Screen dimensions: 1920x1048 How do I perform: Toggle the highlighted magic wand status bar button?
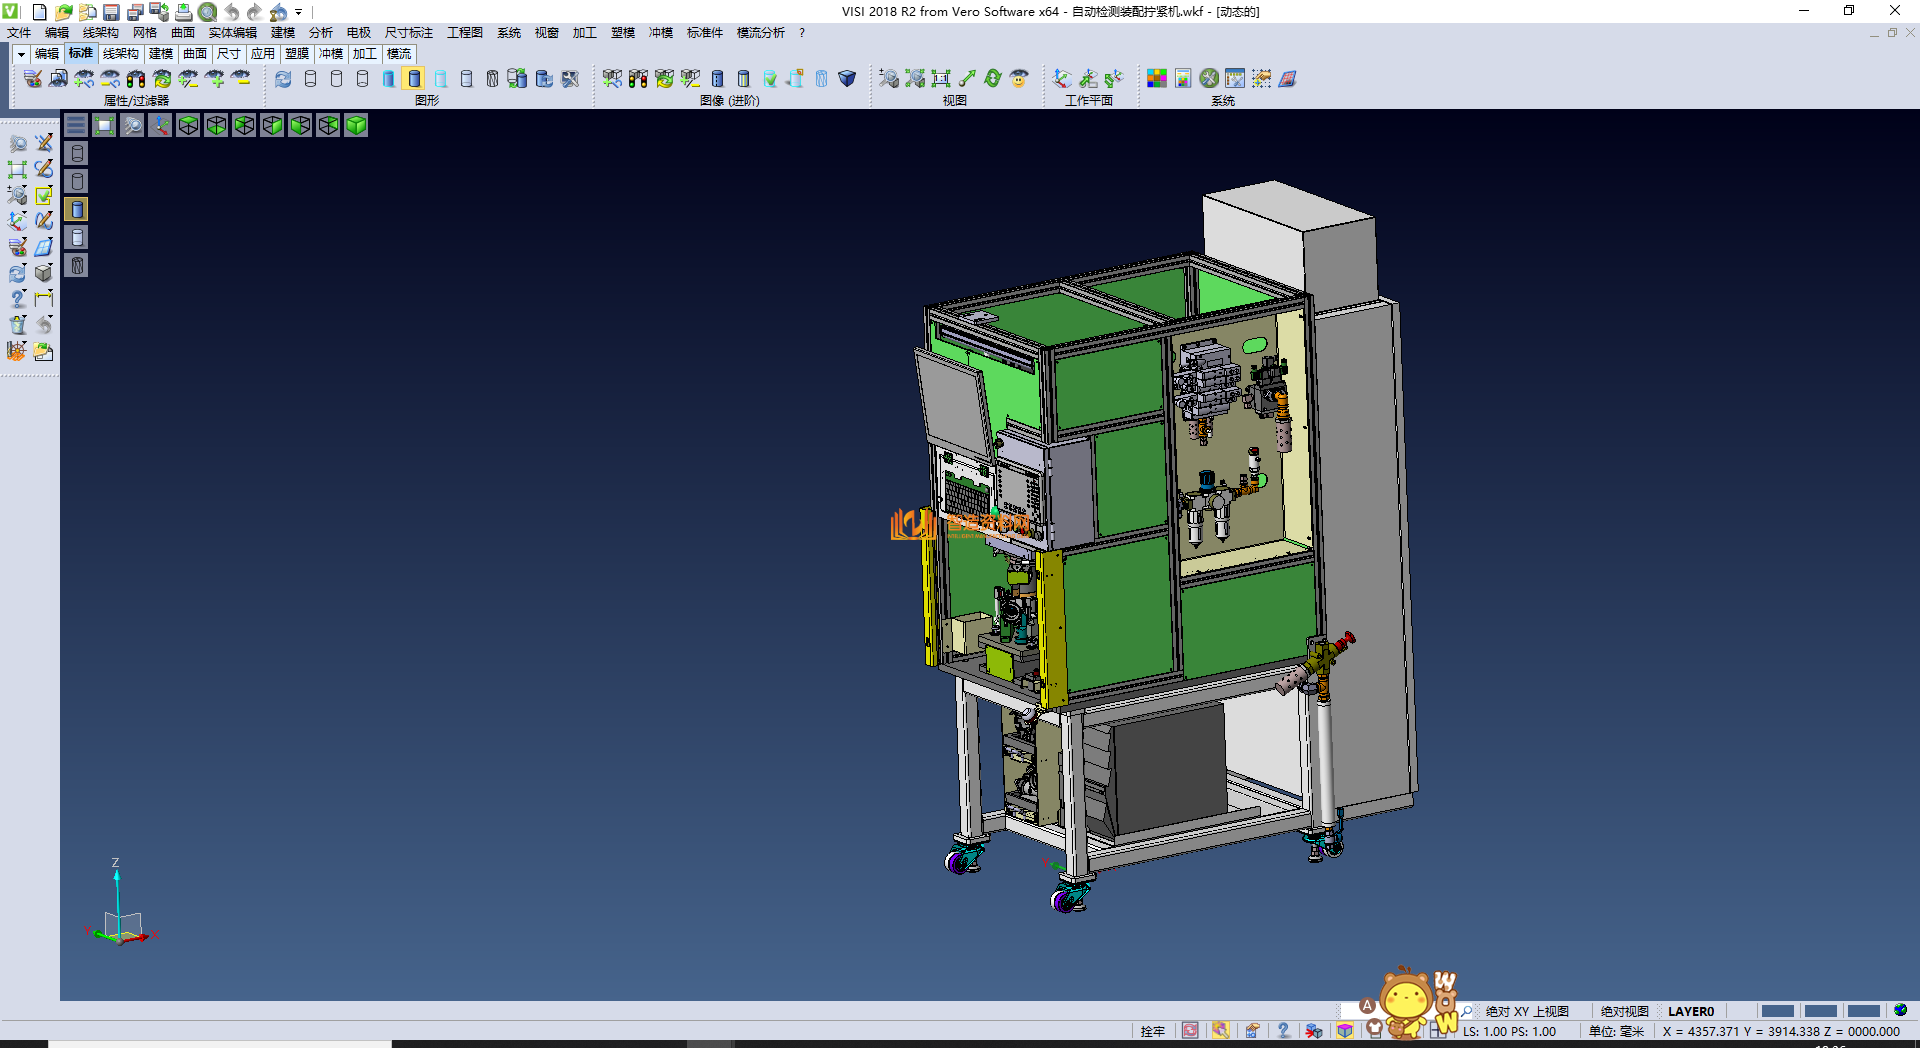click(x=1220, y=1031)
